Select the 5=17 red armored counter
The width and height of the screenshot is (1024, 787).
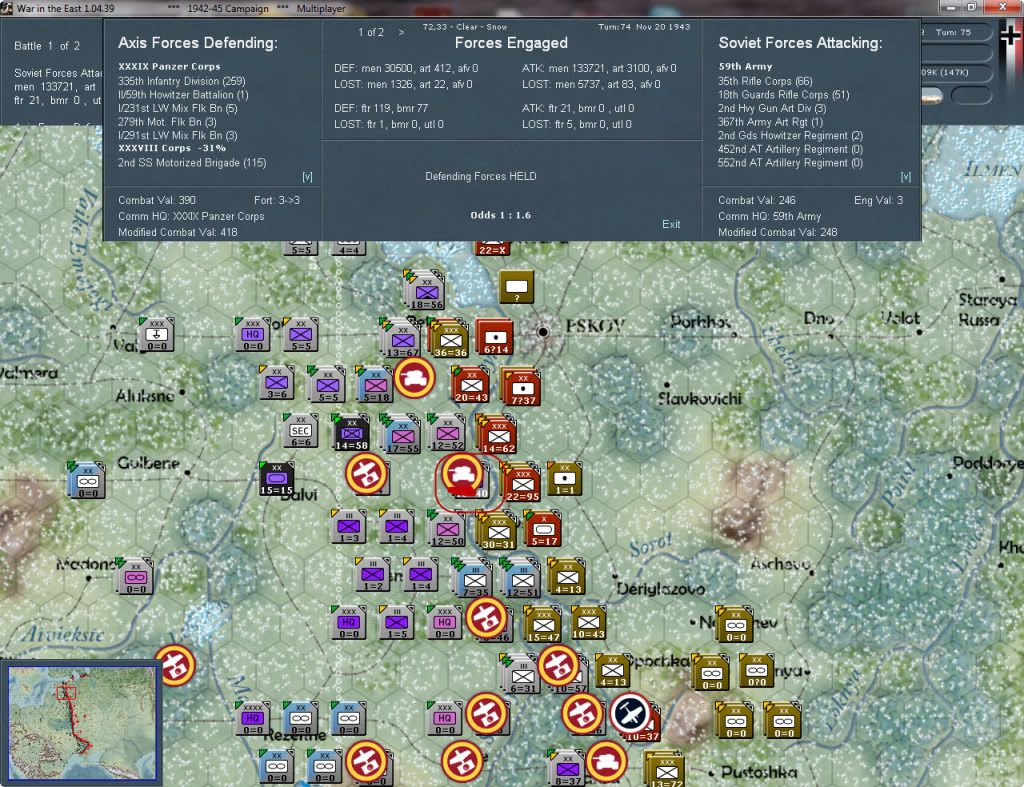tap(543, 528)
